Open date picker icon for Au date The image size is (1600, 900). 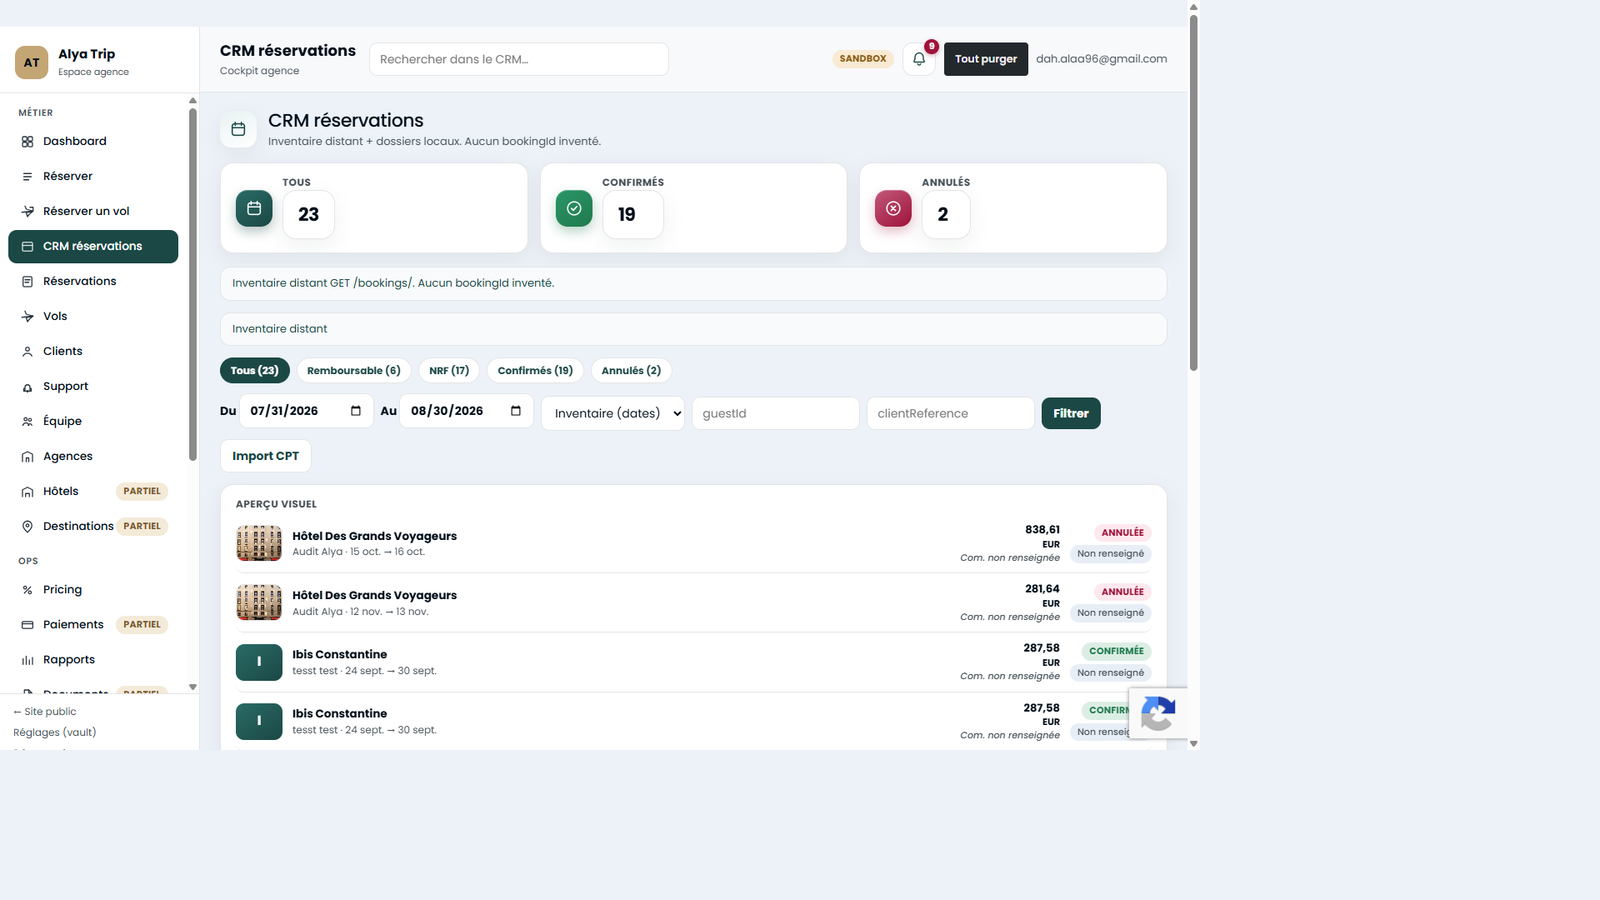click(516, 411)
